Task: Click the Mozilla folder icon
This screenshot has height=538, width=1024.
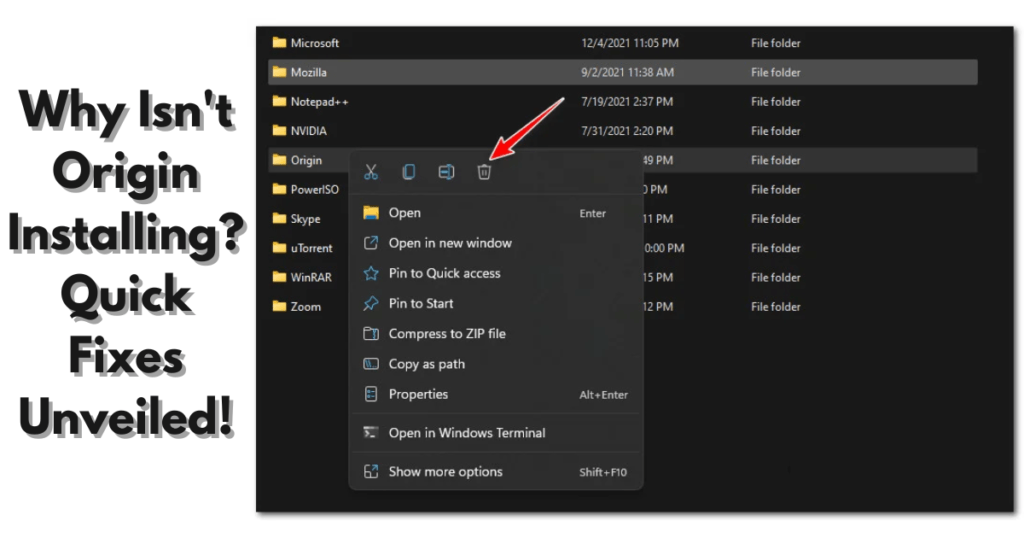Action: coord(280,72)
